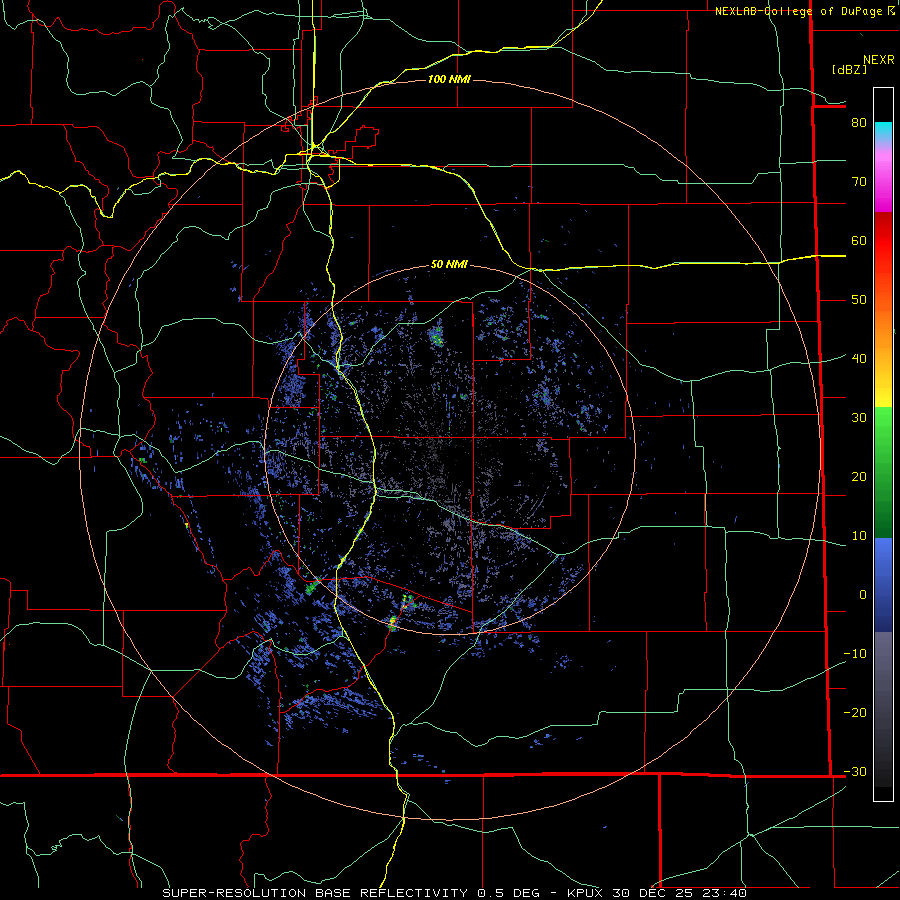Screen dimensions: 900x900
Task: Select the 50 NMI range ring label
Action: 449,264
